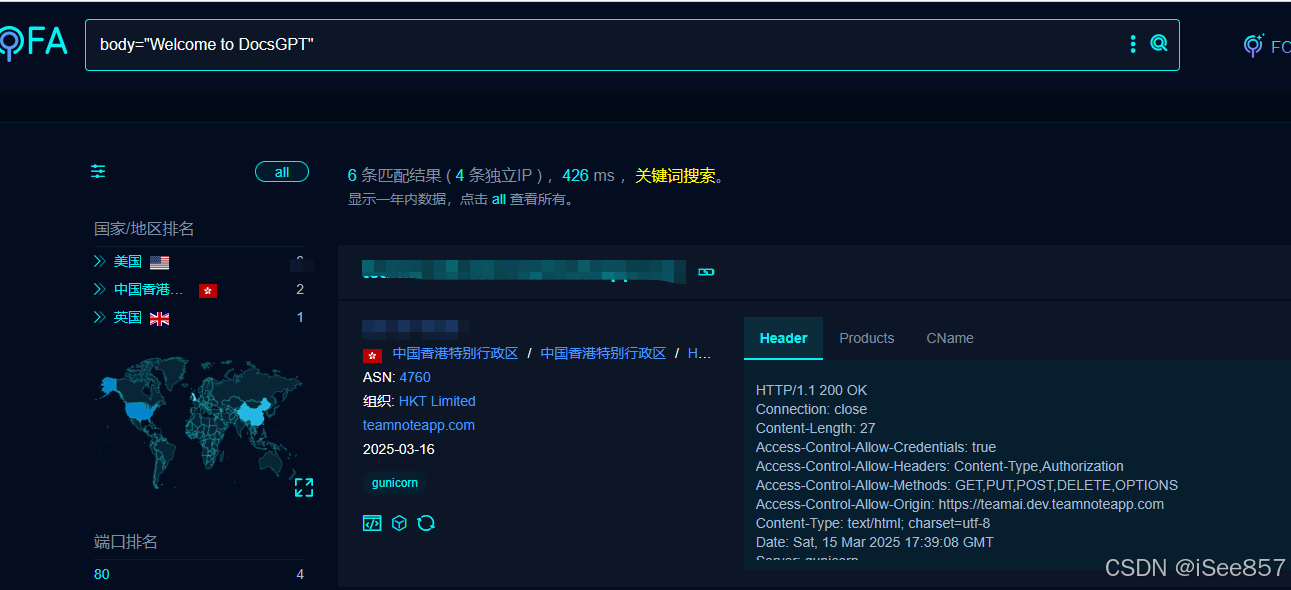Click the icon at the top right corner
Image resolution: width=1291 pixels, height=590 pixels.
click(x=1252, y=44)
